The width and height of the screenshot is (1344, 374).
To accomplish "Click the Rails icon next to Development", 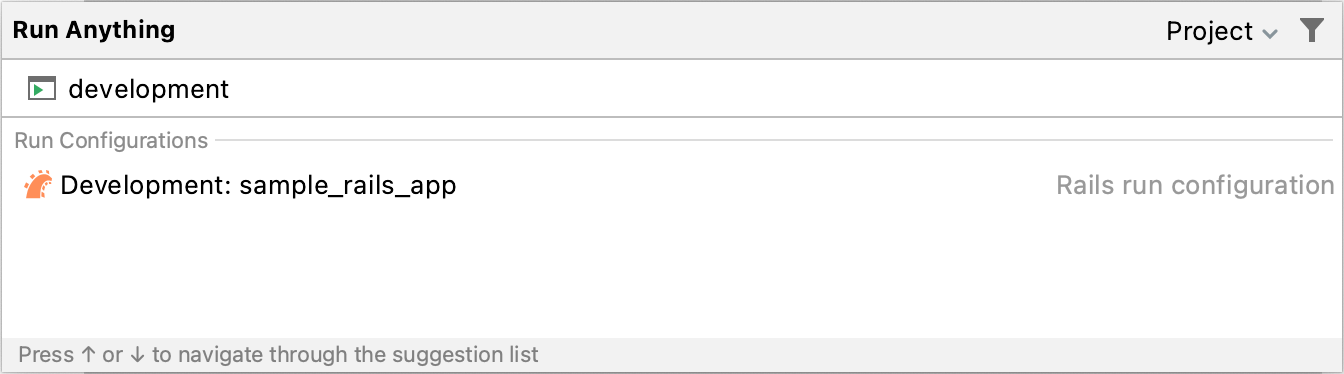I will point(38,185).
